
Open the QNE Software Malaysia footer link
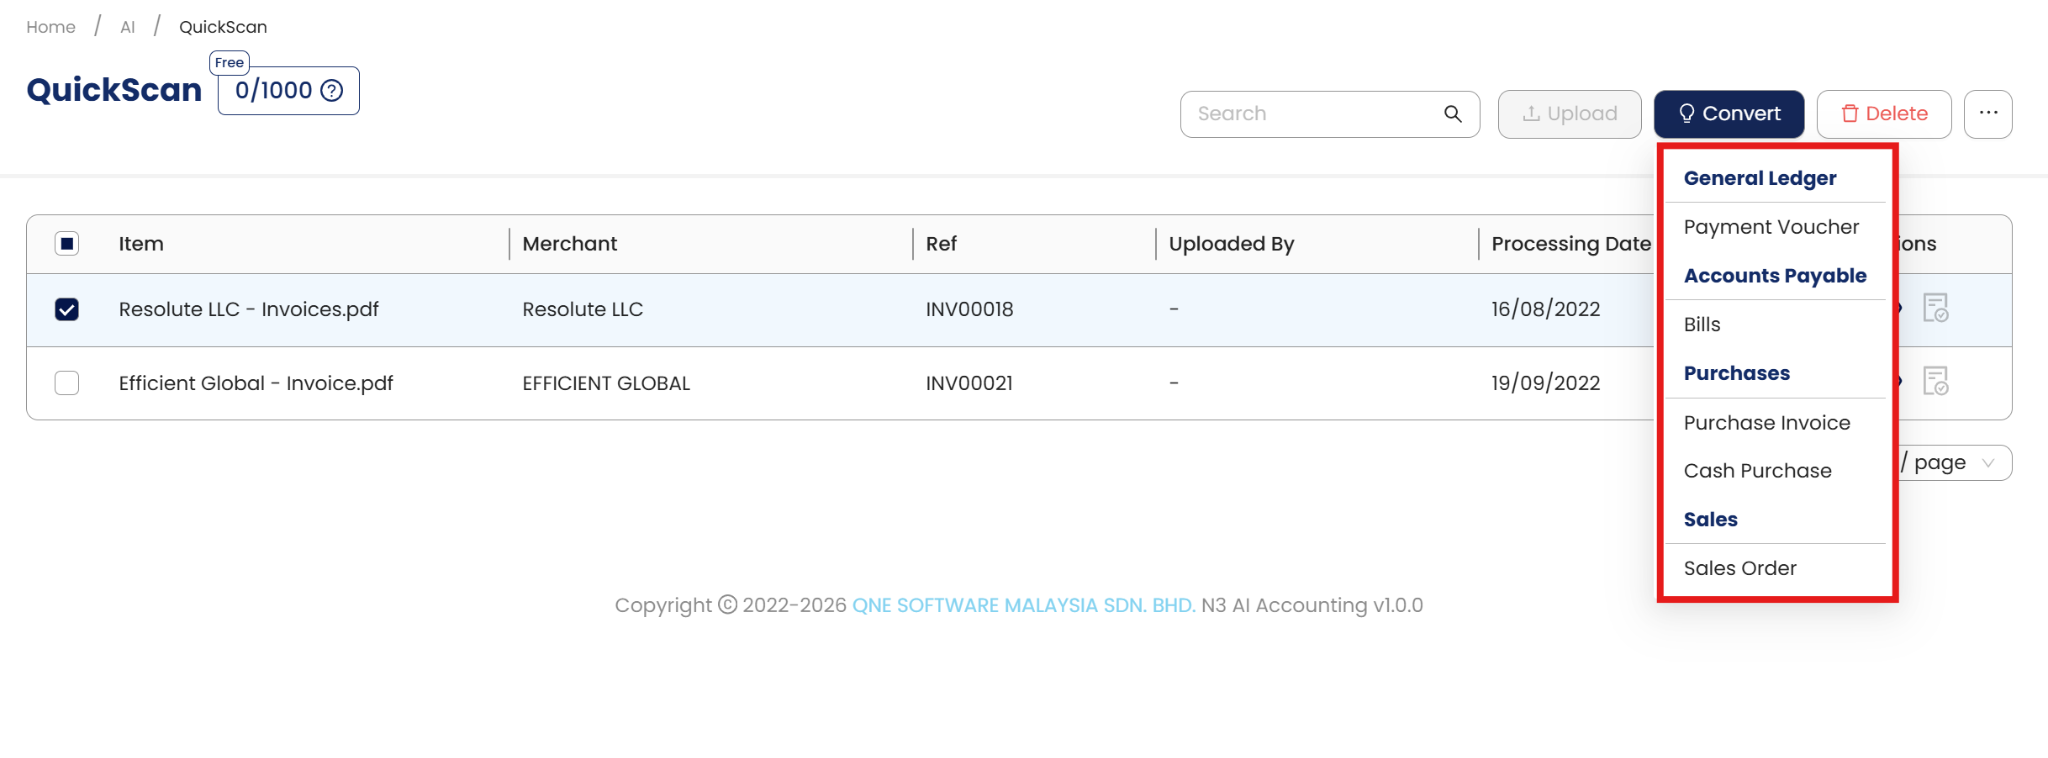[x=1023, y=606]
